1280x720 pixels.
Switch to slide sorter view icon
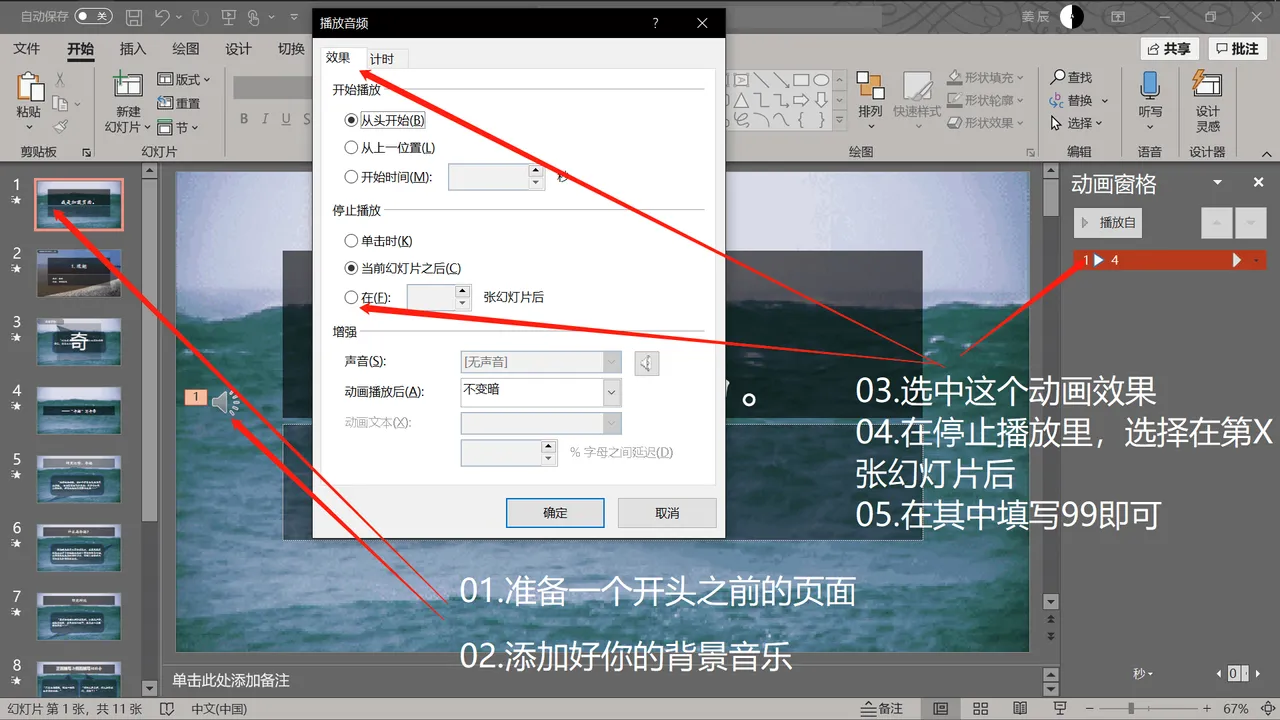[x=980, y=709]
